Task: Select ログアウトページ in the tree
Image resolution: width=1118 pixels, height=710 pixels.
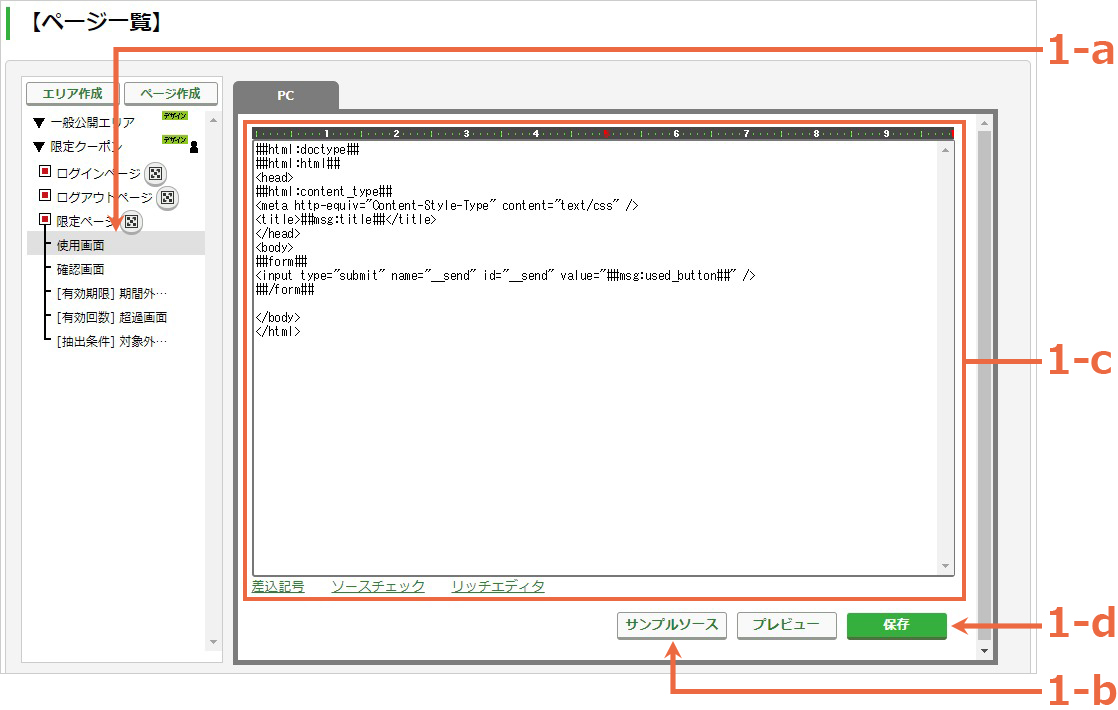Action: pyautogui.click(x=104, y=197)
